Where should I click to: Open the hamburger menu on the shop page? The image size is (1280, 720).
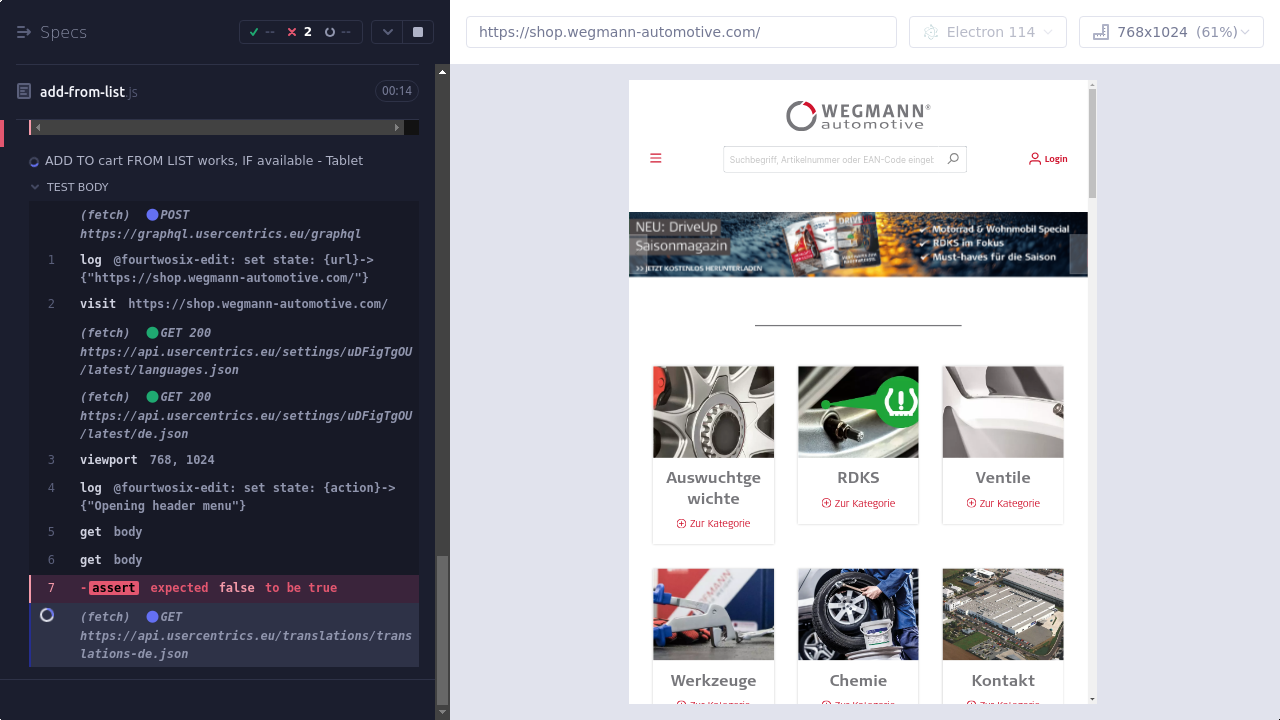656,158
